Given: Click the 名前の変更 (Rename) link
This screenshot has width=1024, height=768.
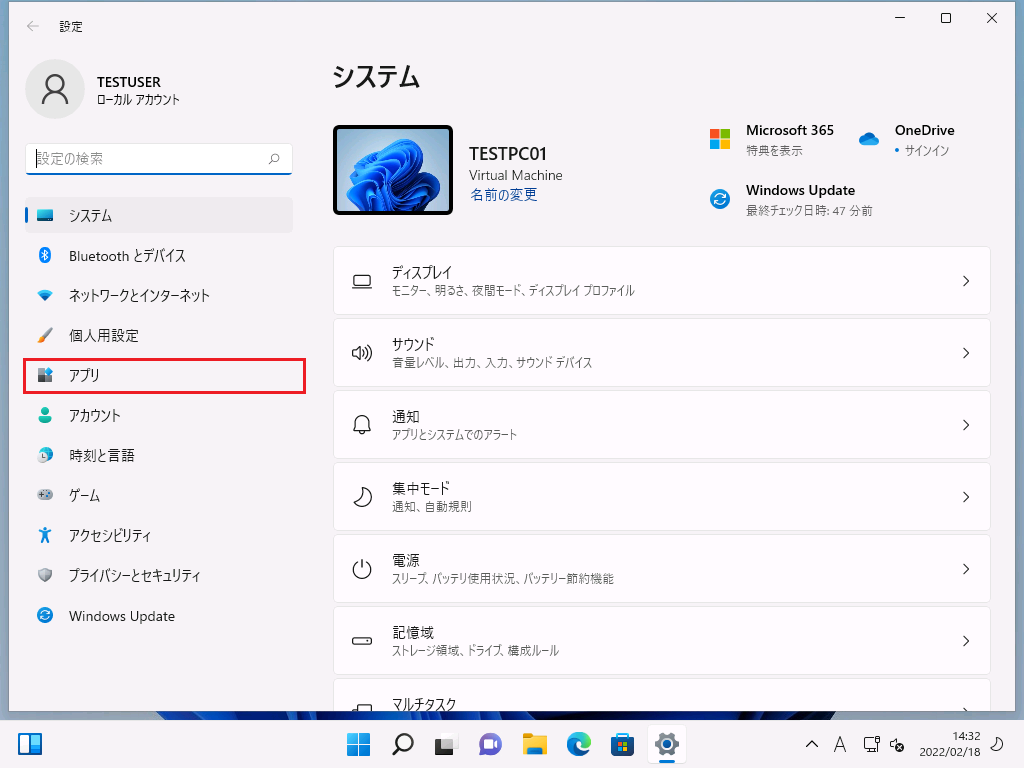Looking at the screenshot, I should [503, 196].
